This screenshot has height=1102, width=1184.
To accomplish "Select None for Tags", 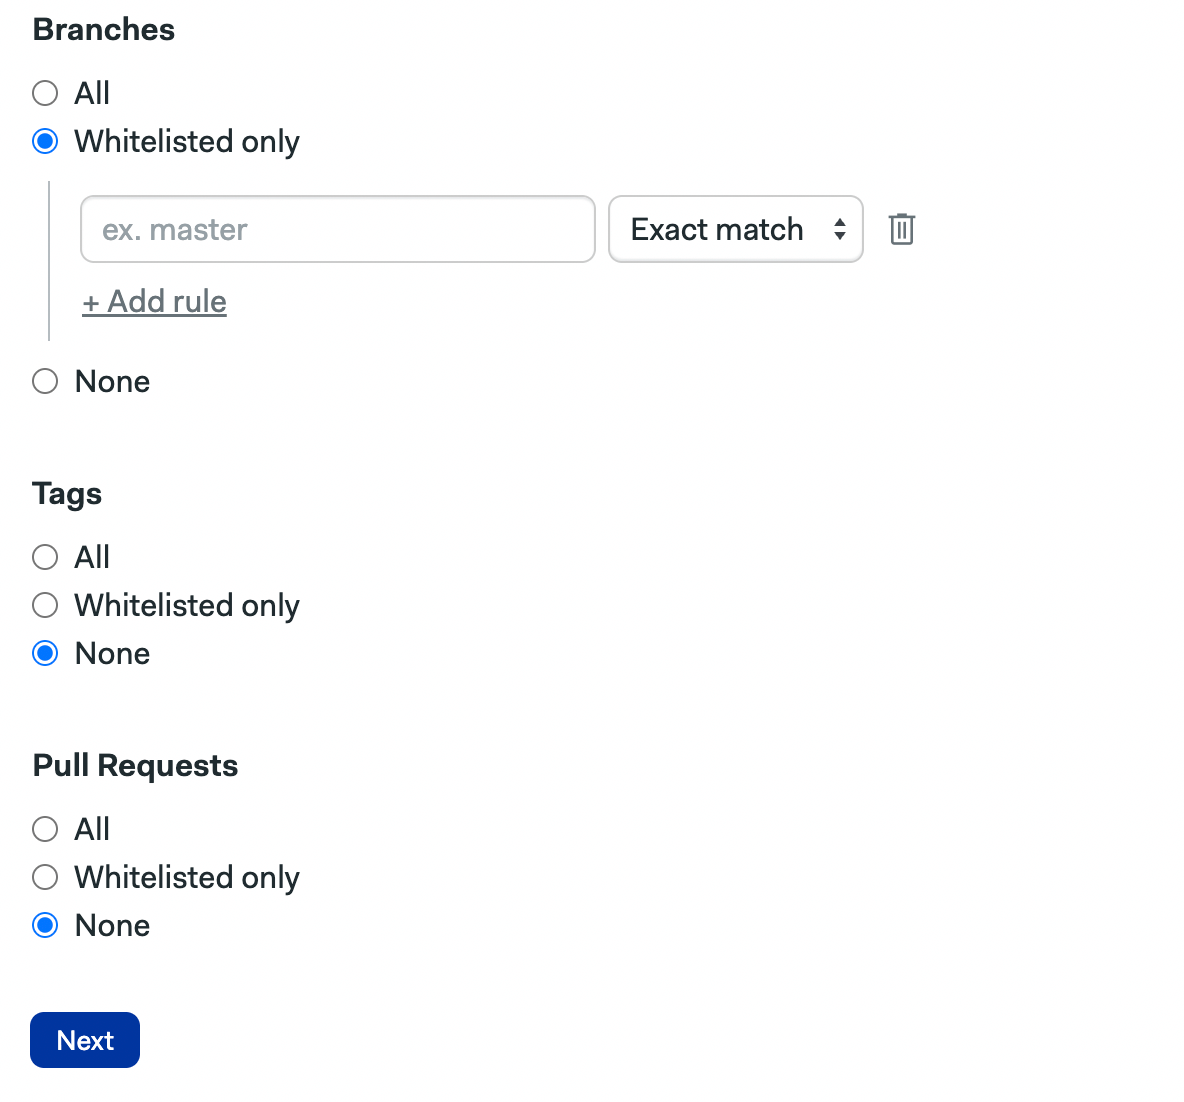I will tap(44, 653).
